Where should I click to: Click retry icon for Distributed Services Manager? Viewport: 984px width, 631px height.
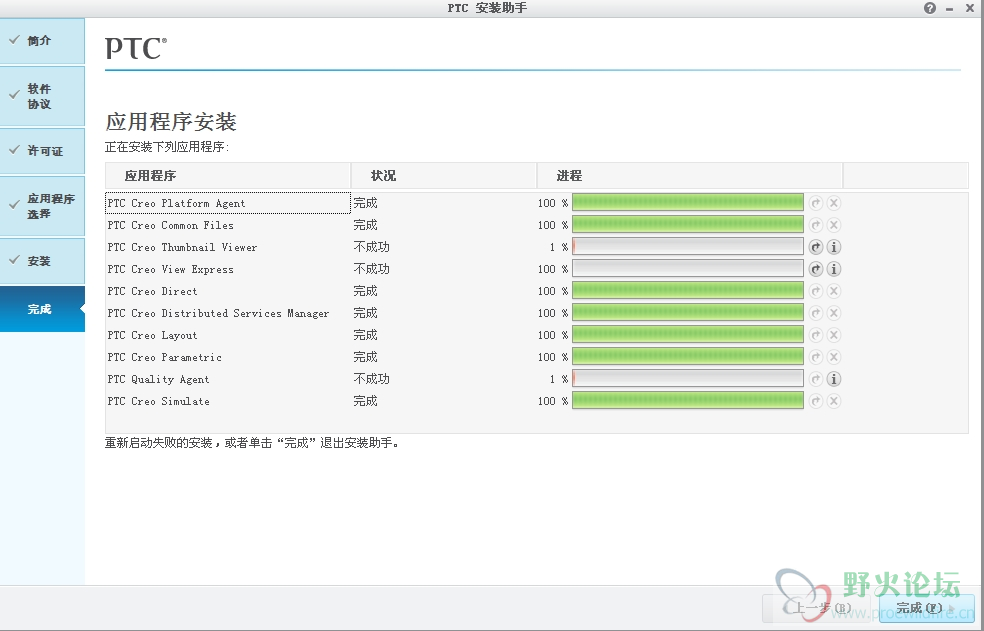(815, 313)
